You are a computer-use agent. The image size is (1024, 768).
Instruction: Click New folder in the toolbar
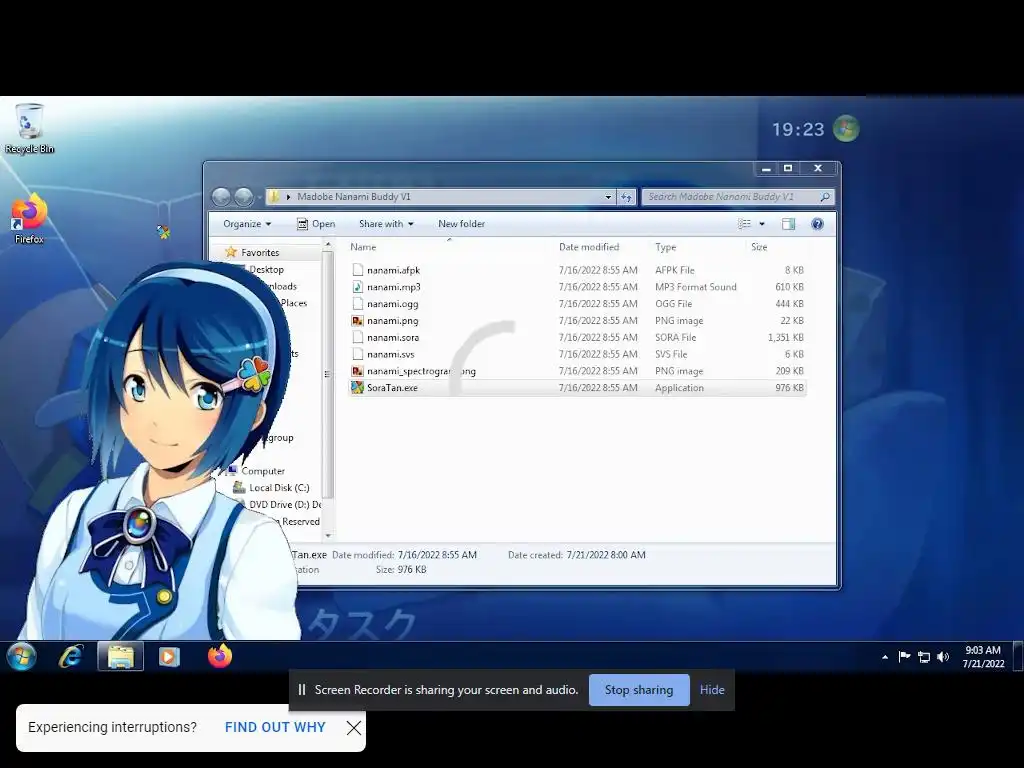click(461, 224)
